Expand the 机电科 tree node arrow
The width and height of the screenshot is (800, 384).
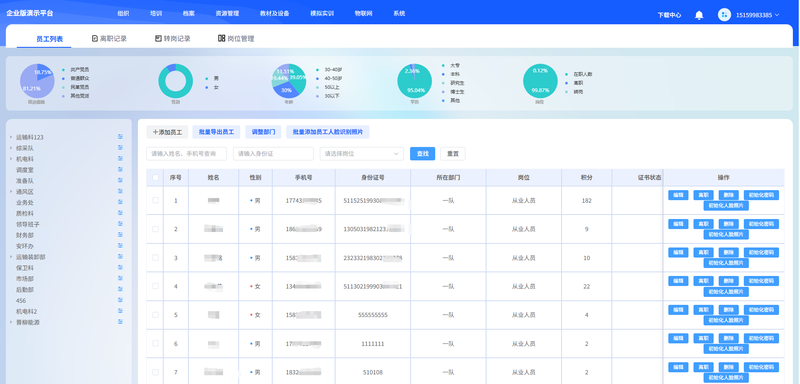click(x=11, y=159)
